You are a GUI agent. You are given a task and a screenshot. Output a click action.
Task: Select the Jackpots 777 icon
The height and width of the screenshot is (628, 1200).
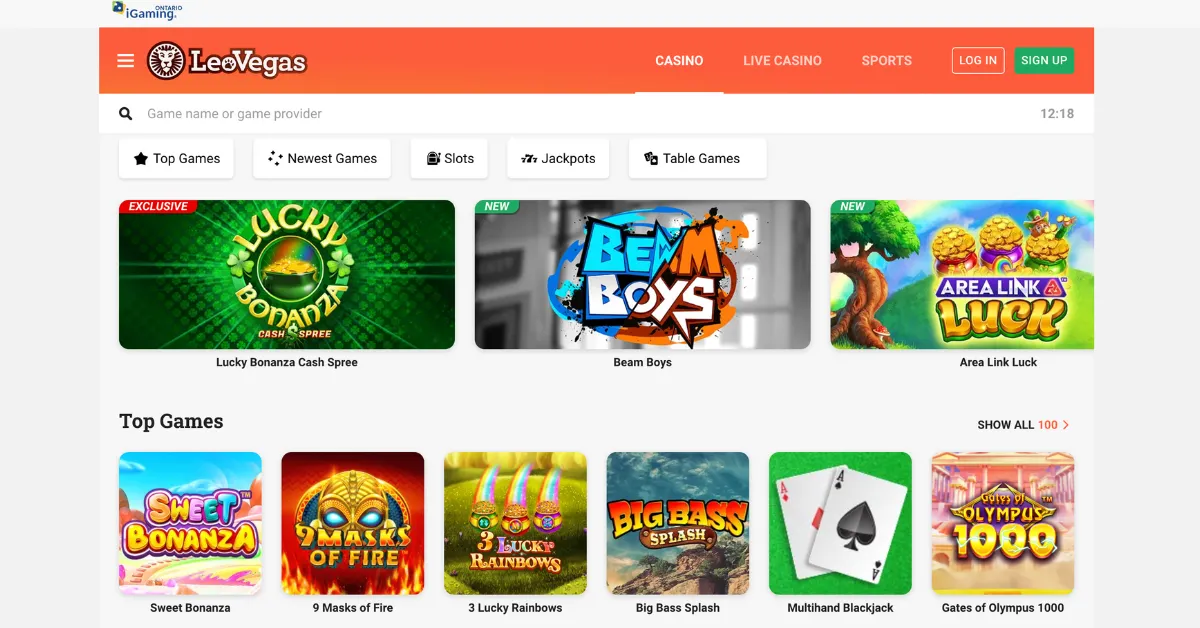coord(529,158)
